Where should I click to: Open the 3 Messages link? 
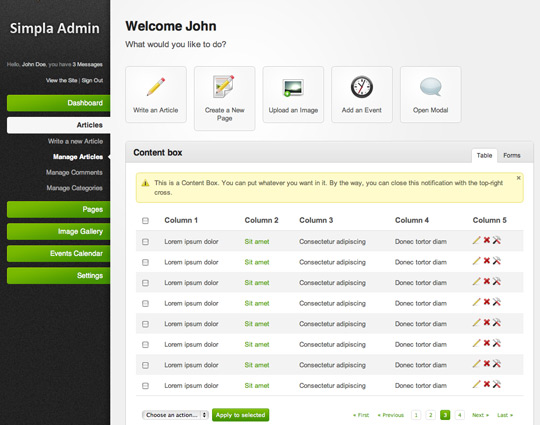(x=87, y=64)
